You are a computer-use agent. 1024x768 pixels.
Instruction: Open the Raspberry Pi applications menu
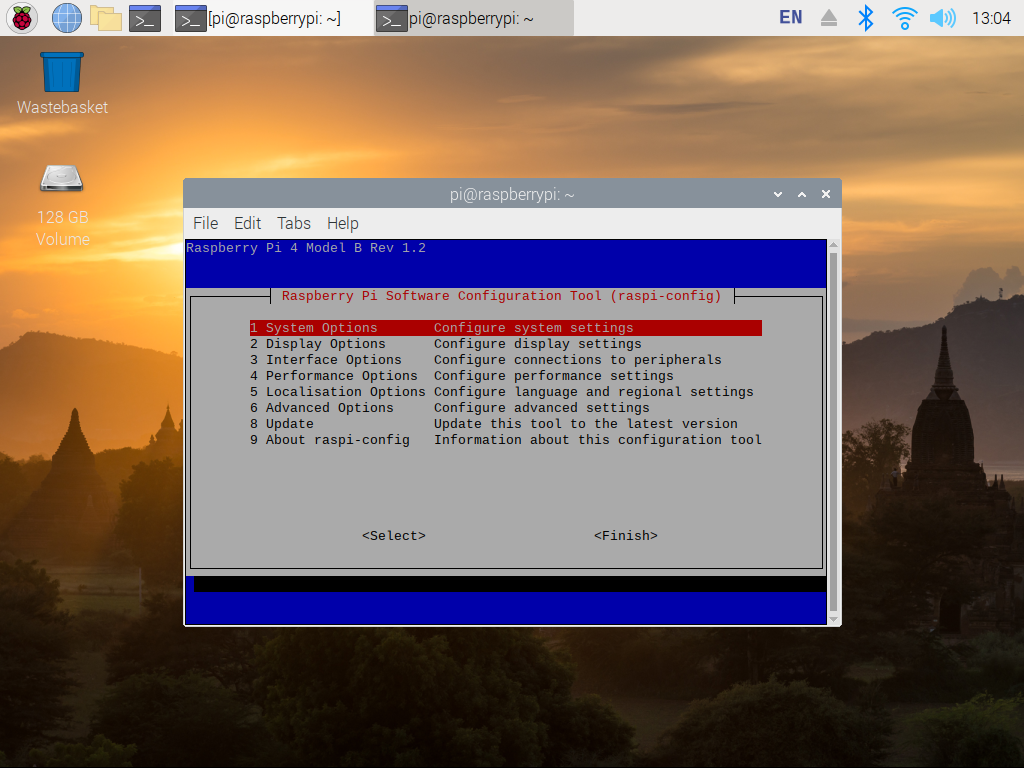(22, 18)
